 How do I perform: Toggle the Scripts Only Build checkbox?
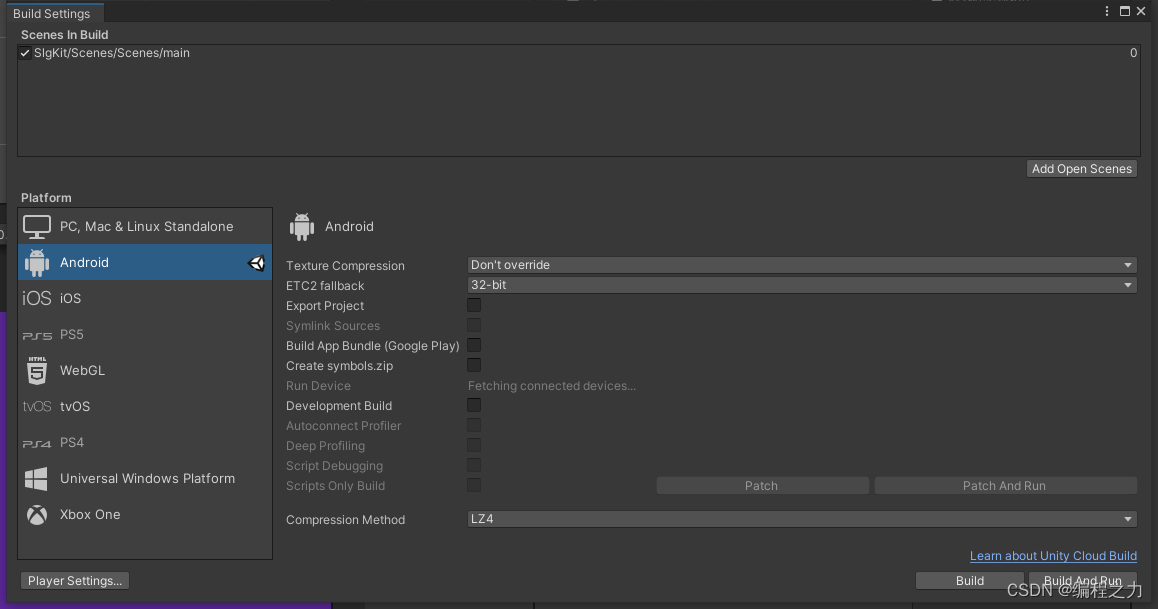point(474,485)
